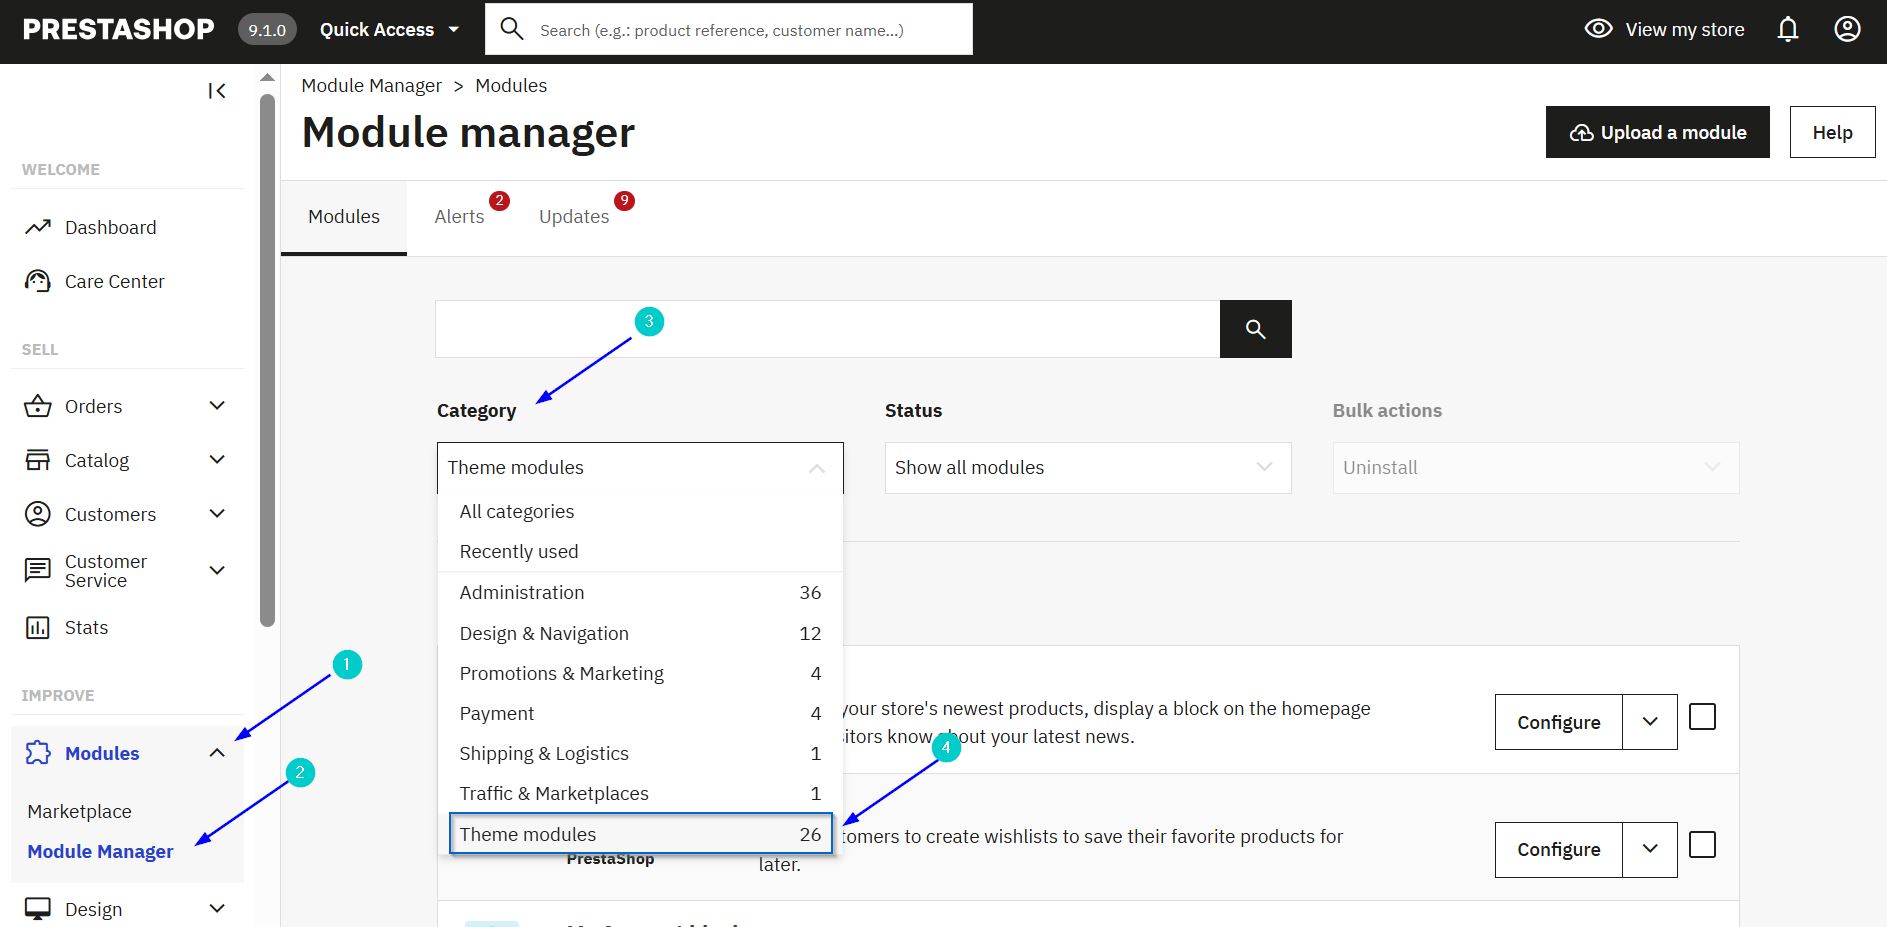This screenshot has height=927, width=1887.
Task: Open the Quick Access dropdown
Action: pyautogui.click(x=389, y=30)
